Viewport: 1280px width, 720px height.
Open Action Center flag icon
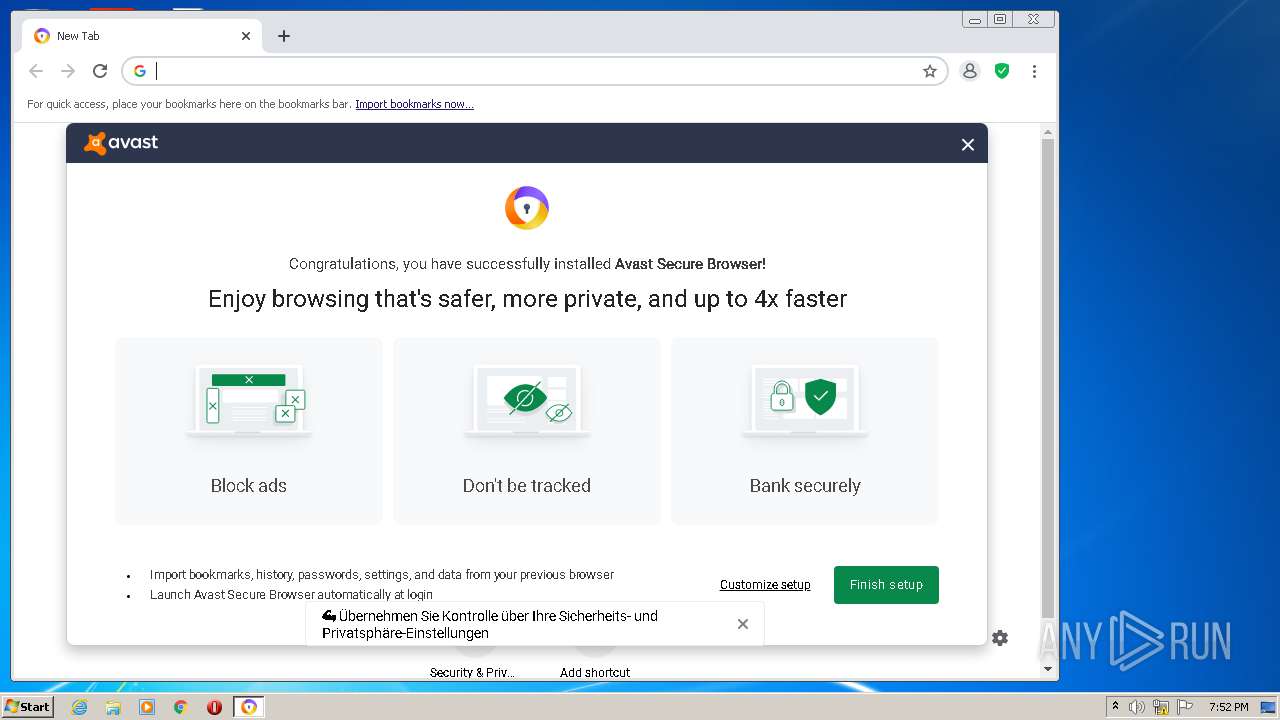(1185, 707)
